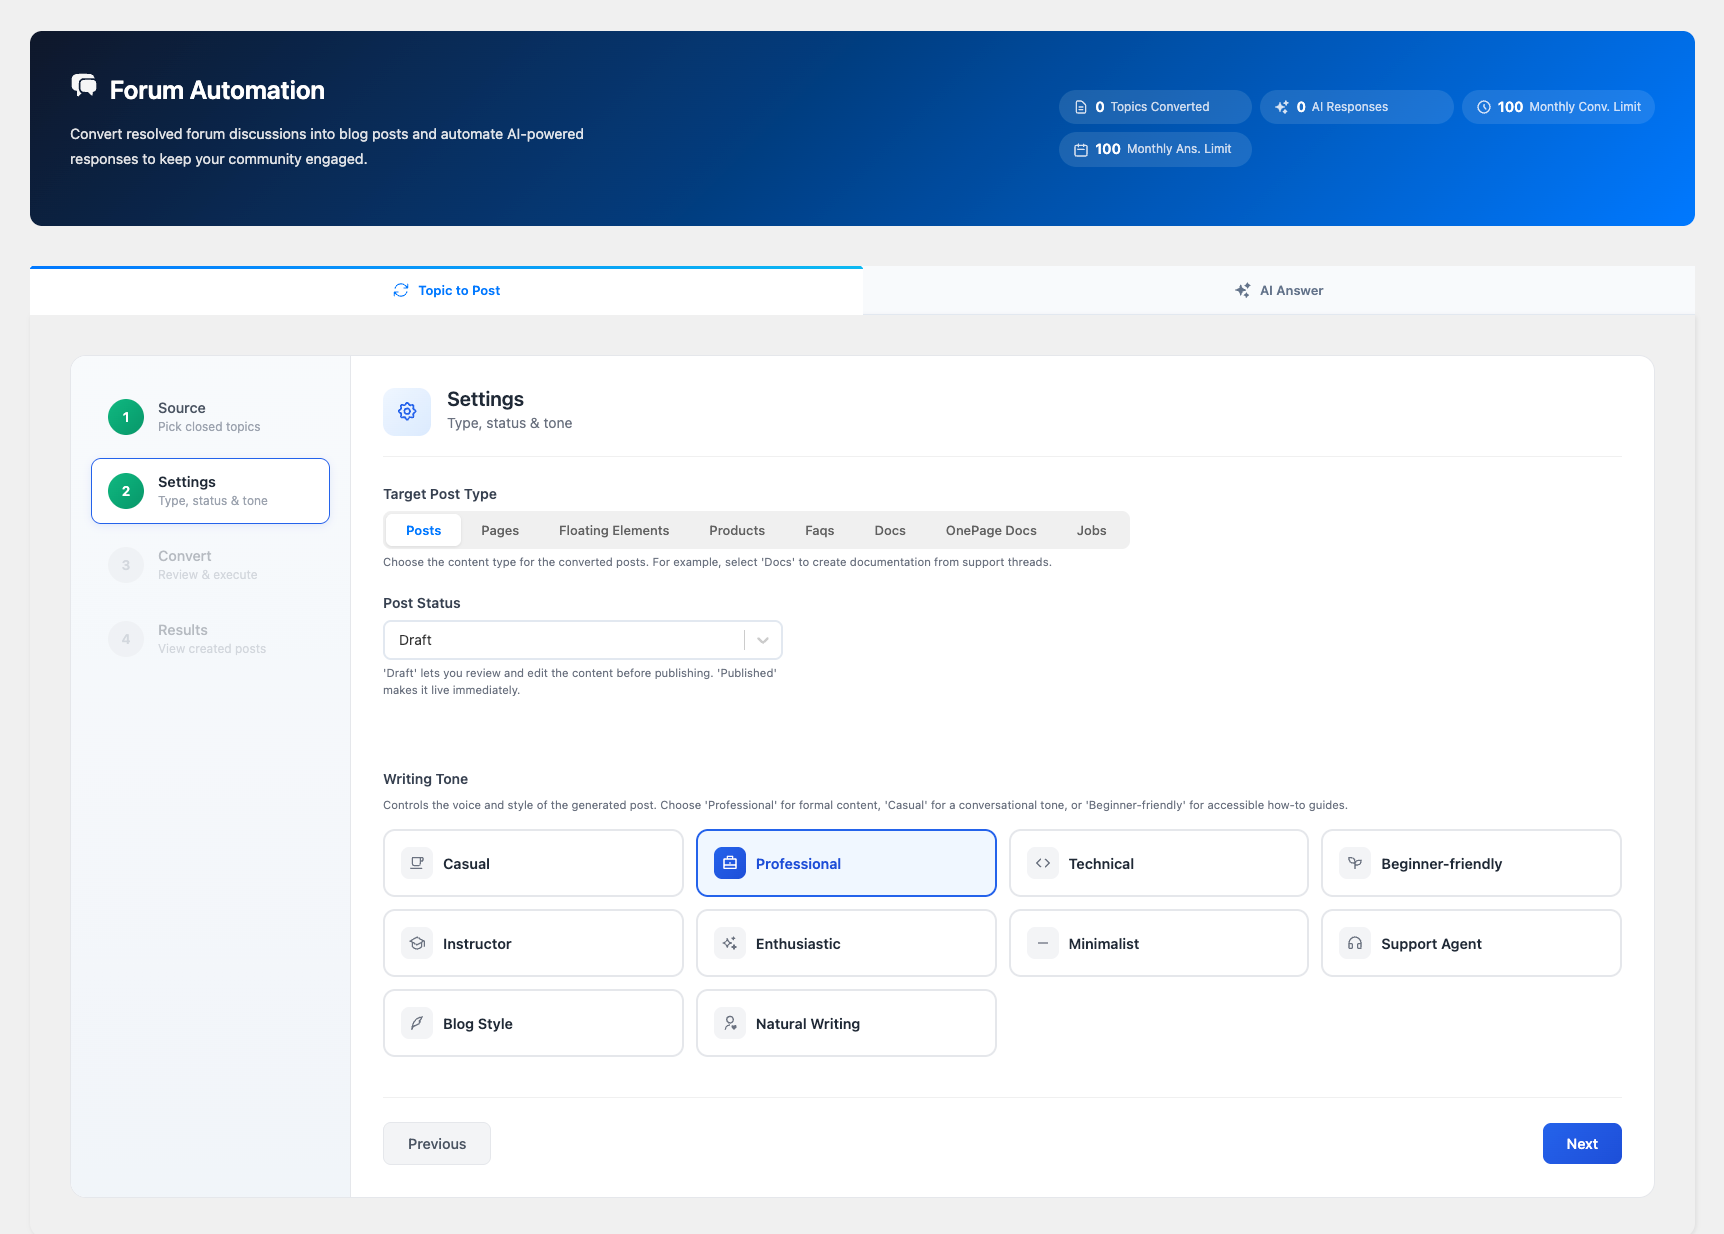Open the Post Status Draft dropdown
This screenshot has width=1724, height=1234.
(582, 640)
